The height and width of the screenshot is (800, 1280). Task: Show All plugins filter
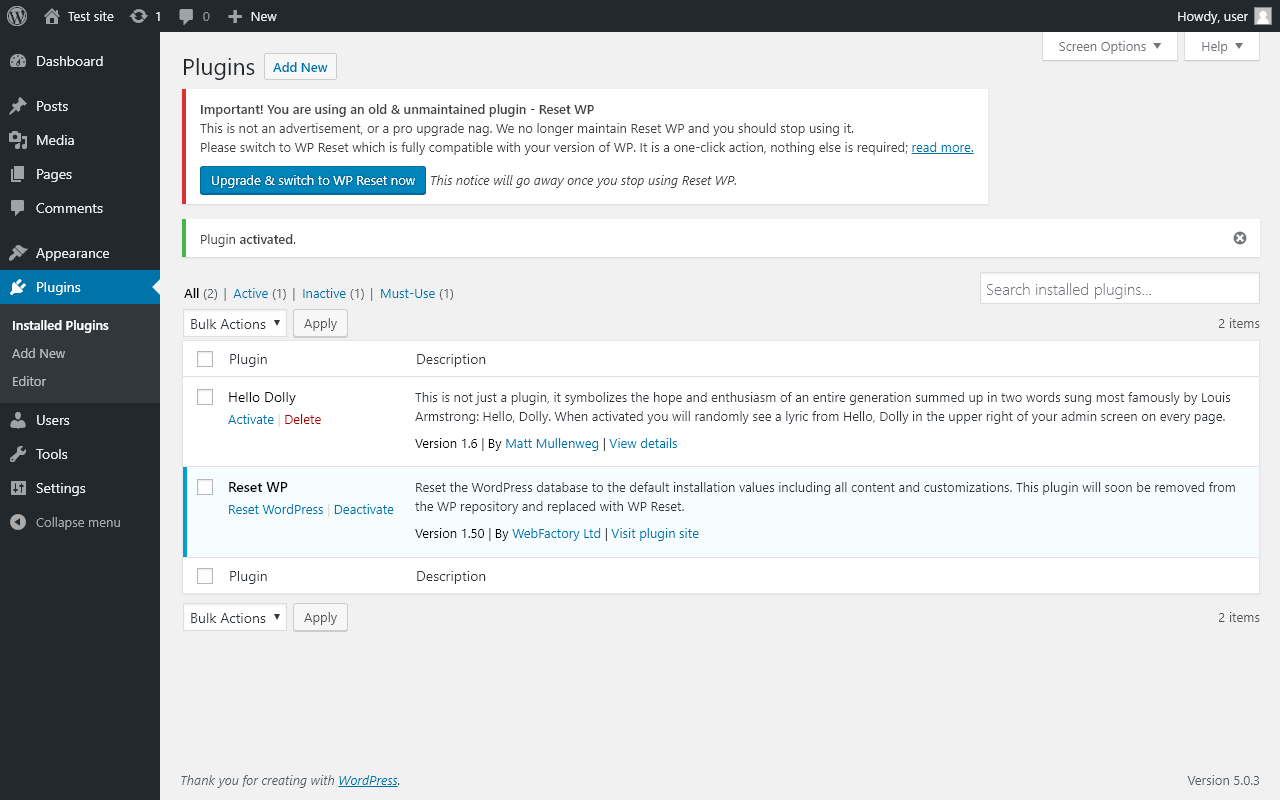[192, 293]
